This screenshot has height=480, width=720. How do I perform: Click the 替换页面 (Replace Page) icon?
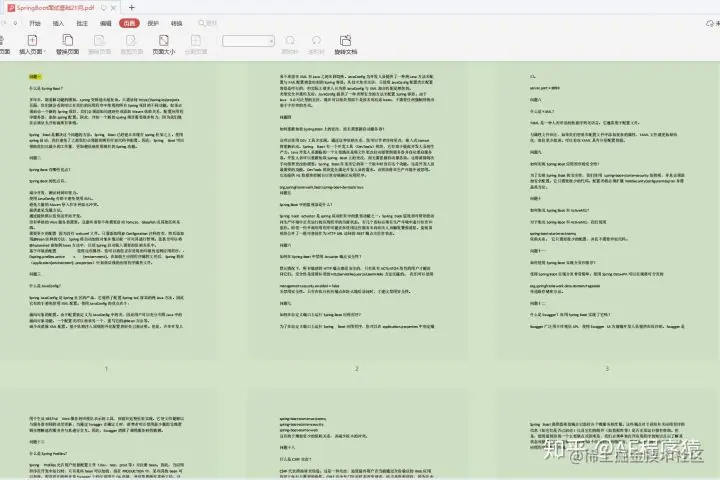[x=68, y=40]
